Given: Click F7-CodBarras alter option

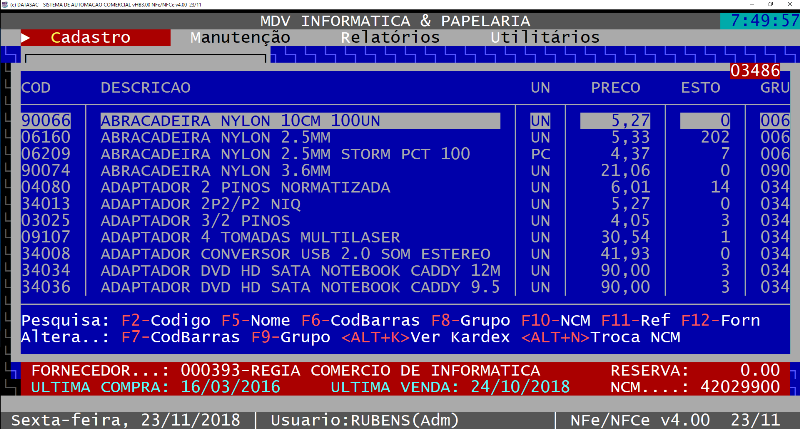Looking at the screenshot, I should tap(170, 338).
